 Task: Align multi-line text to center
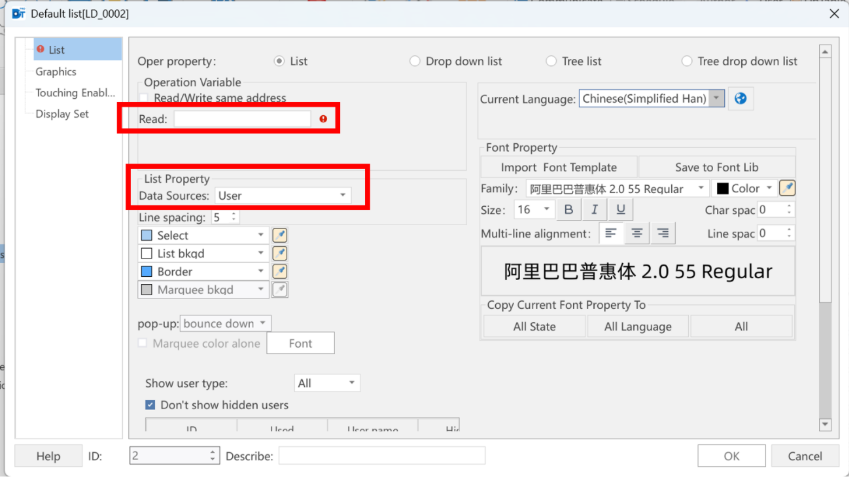click(x=637, y=233)
